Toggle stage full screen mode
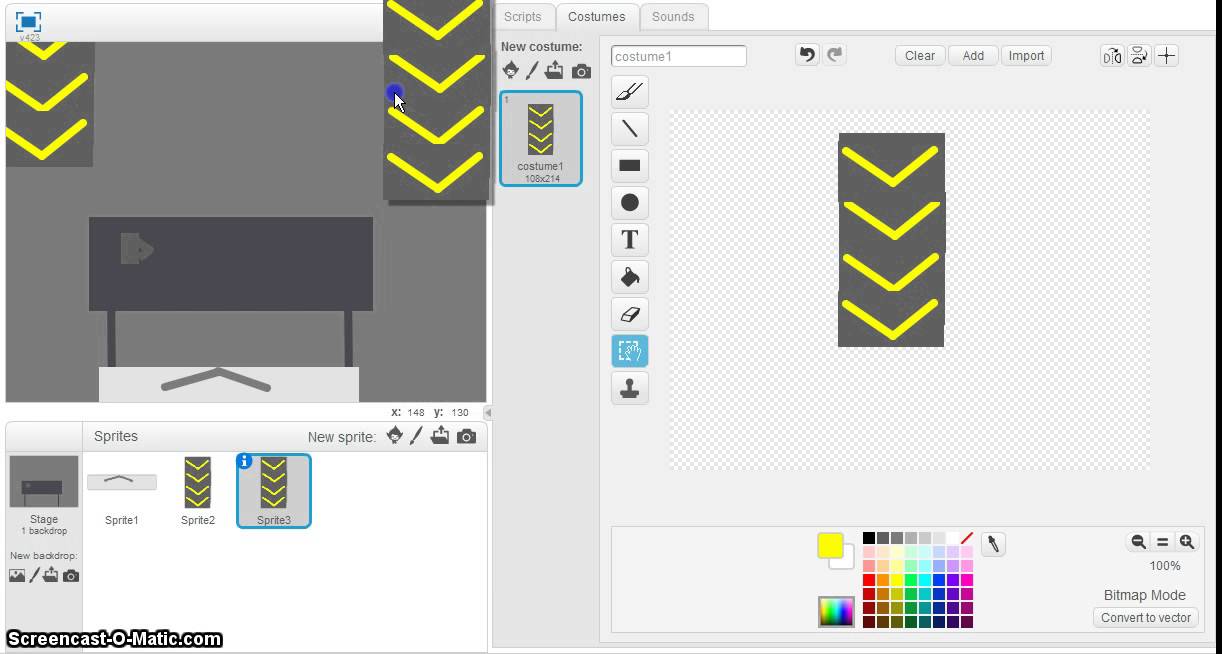The height and width of the screenshot is (654, 1222). point(28,22)
